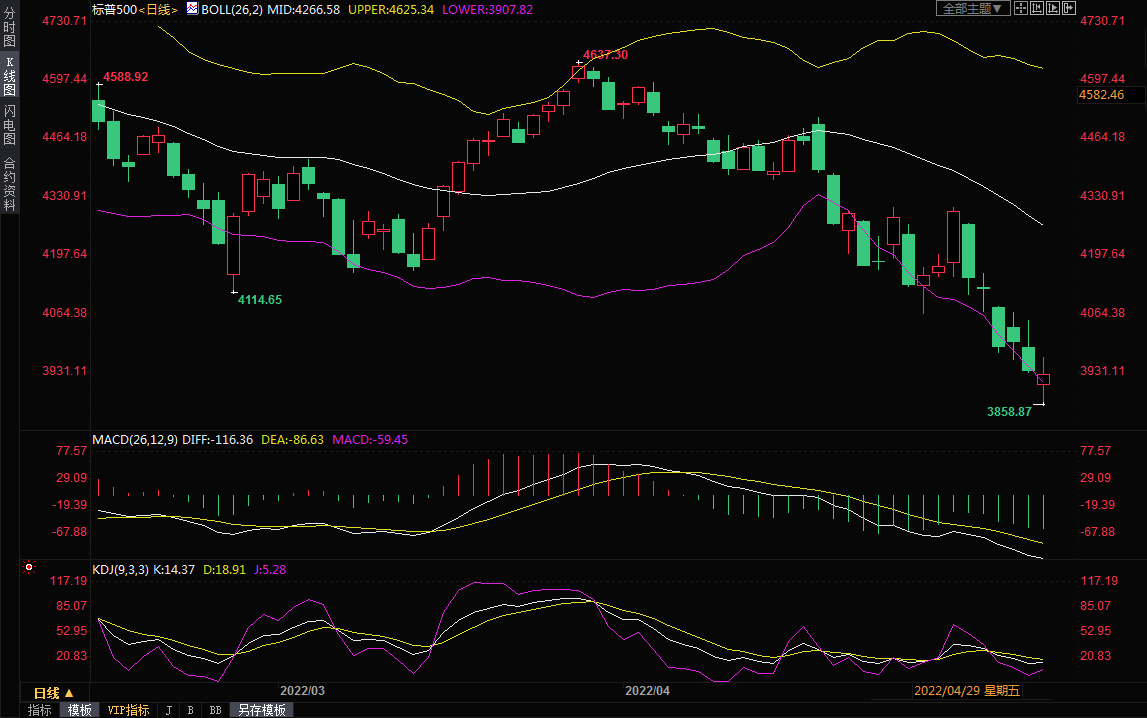Screen dimensions: 1147x718
Task: Click the BB template button
Action: [x=215, y=710]
